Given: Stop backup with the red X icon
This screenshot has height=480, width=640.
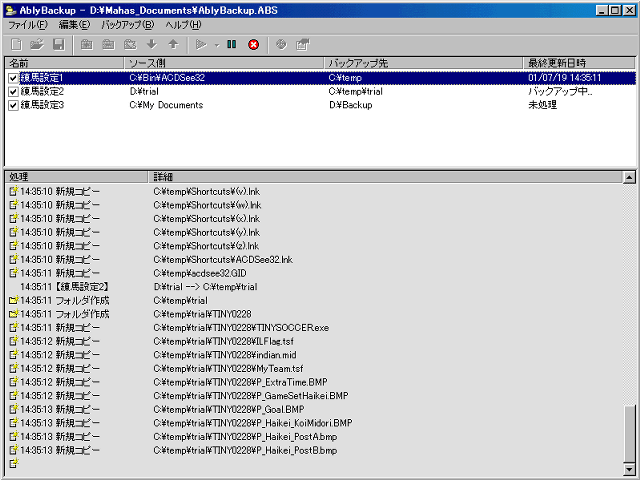Looking at the screenshot, I should point(253,44).
